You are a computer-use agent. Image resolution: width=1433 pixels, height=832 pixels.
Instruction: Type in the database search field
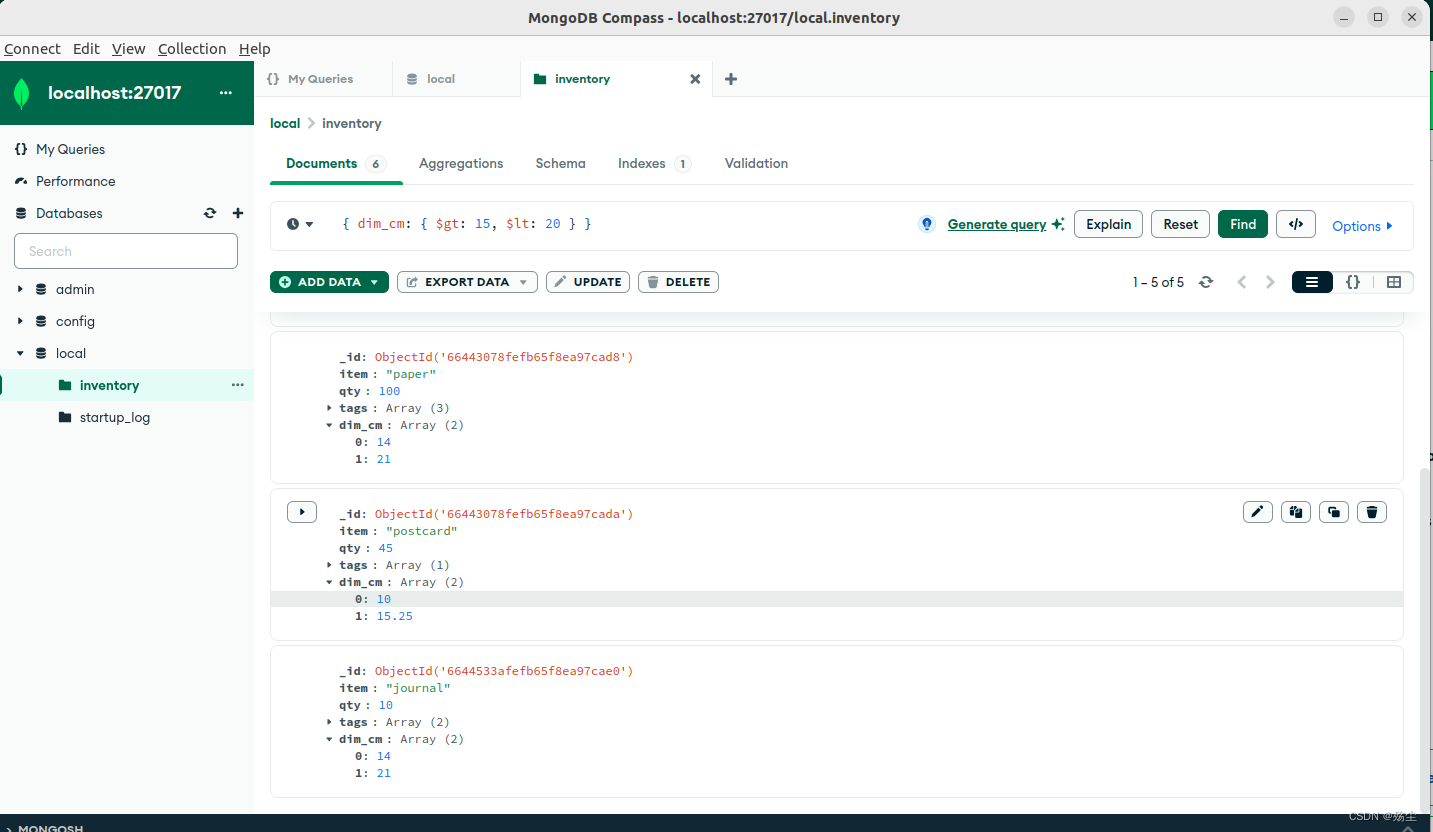125,251
